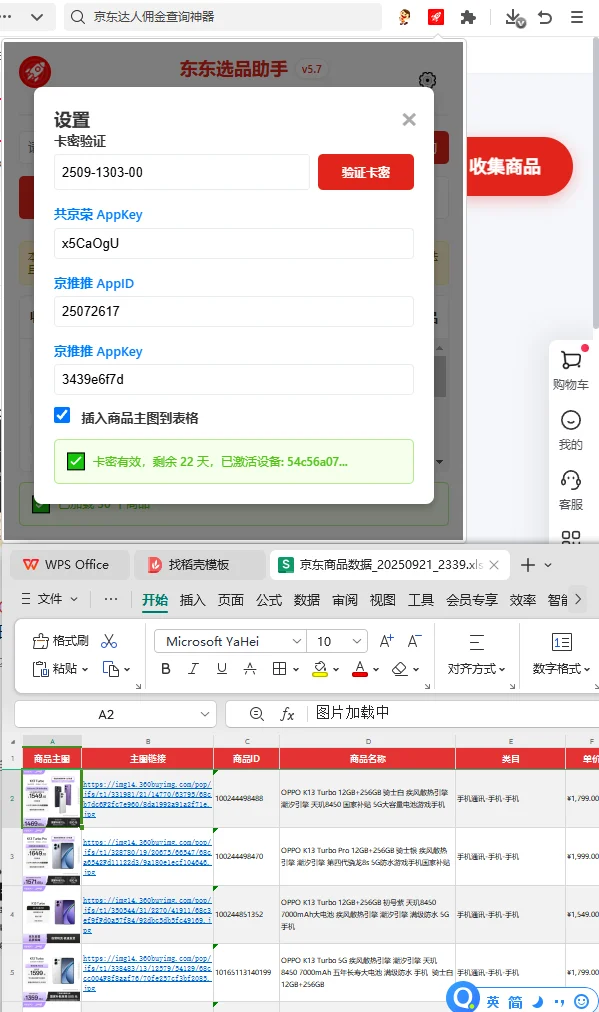The image size is (599, 1012).
Task: Switch to the 找稻壳模板 tab
Action: pos(199,565)
